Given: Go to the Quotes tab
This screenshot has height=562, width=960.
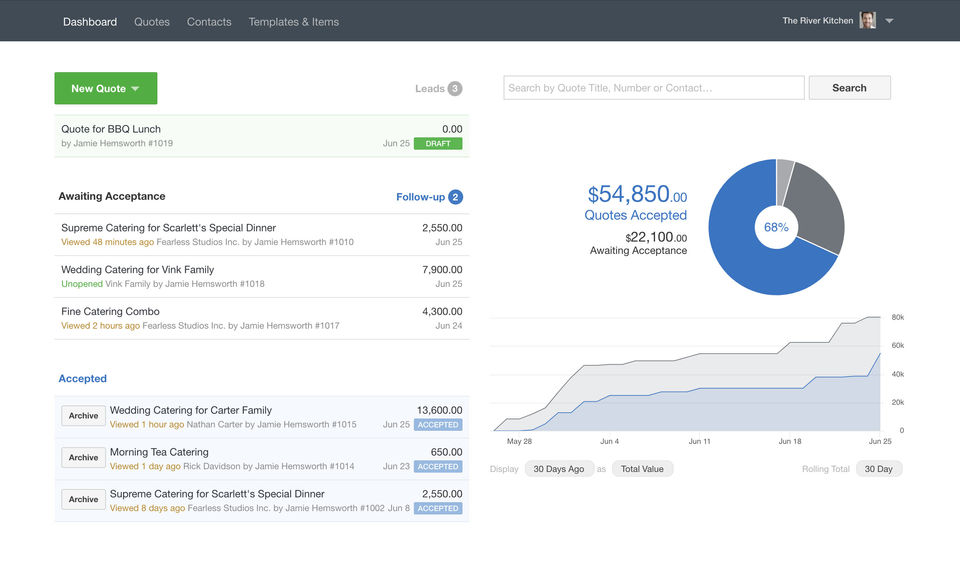Looking at the screenshot, I should tap(152, 21).
